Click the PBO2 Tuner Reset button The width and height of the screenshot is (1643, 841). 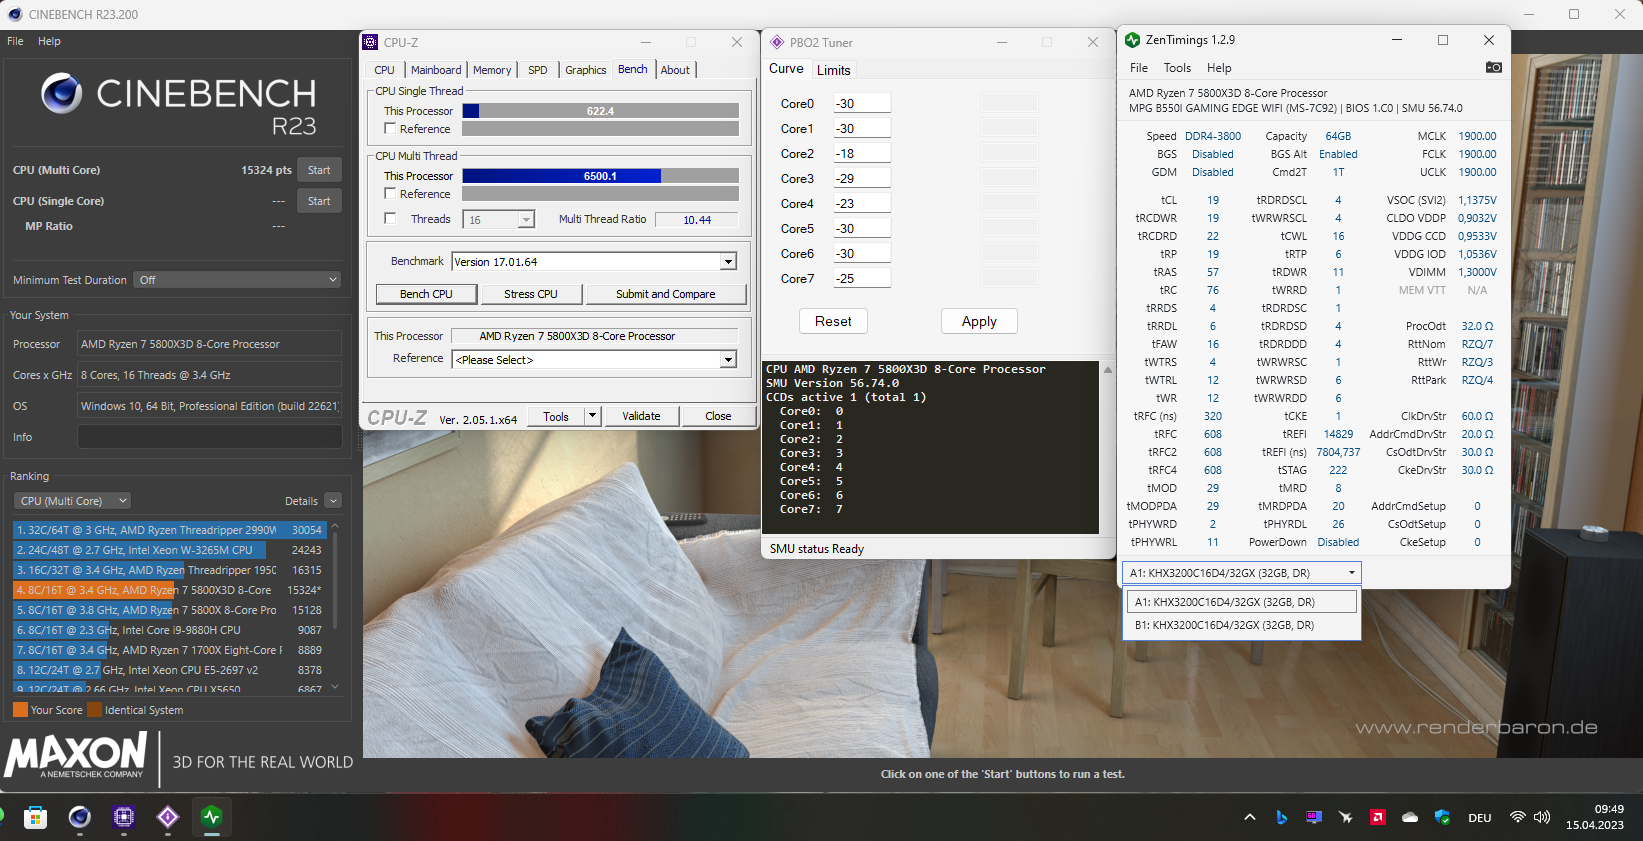point(833,321)
